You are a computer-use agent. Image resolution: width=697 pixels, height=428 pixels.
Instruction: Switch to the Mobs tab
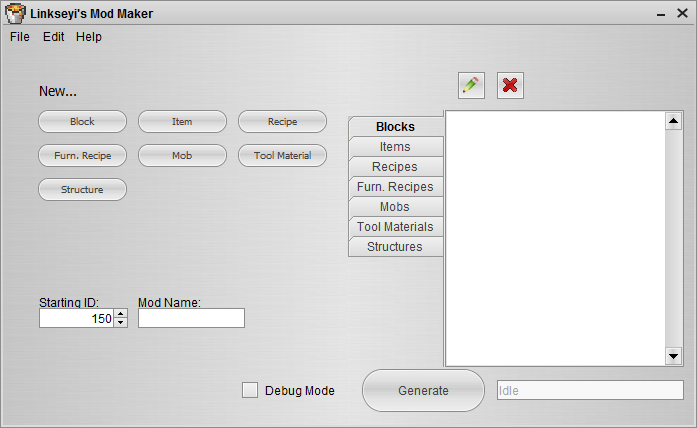coord(396,207)
